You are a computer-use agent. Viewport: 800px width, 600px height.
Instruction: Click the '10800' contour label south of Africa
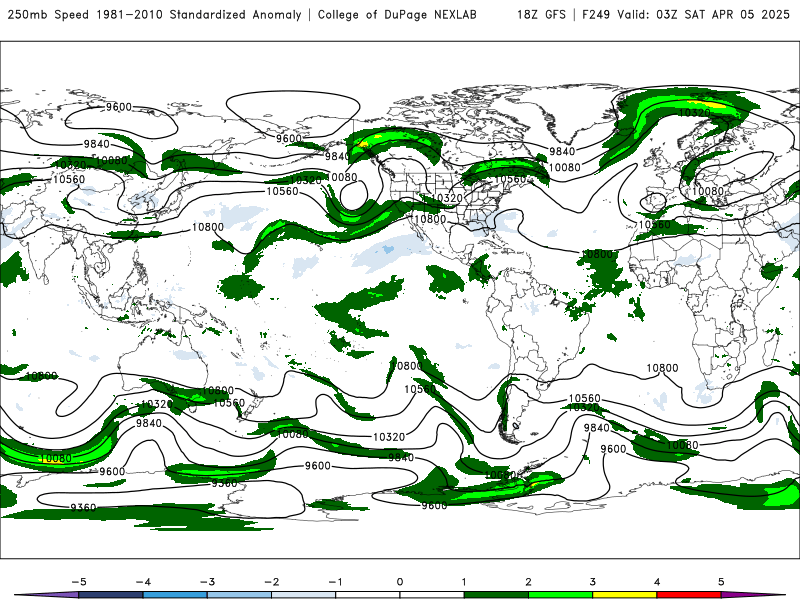(x=662, y=368)
